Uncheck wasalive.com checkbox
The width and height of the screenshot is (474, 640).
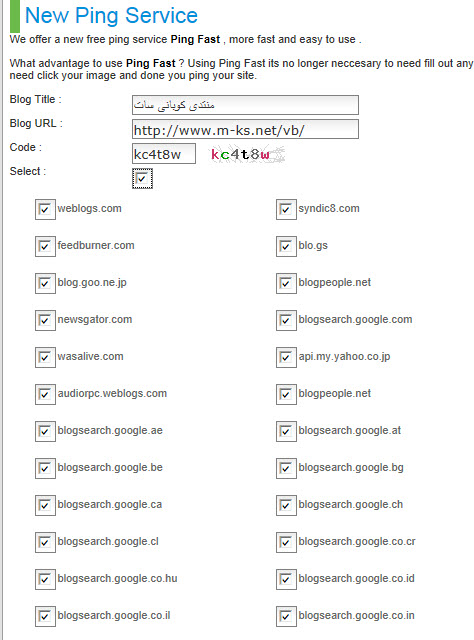coord(45,357)
